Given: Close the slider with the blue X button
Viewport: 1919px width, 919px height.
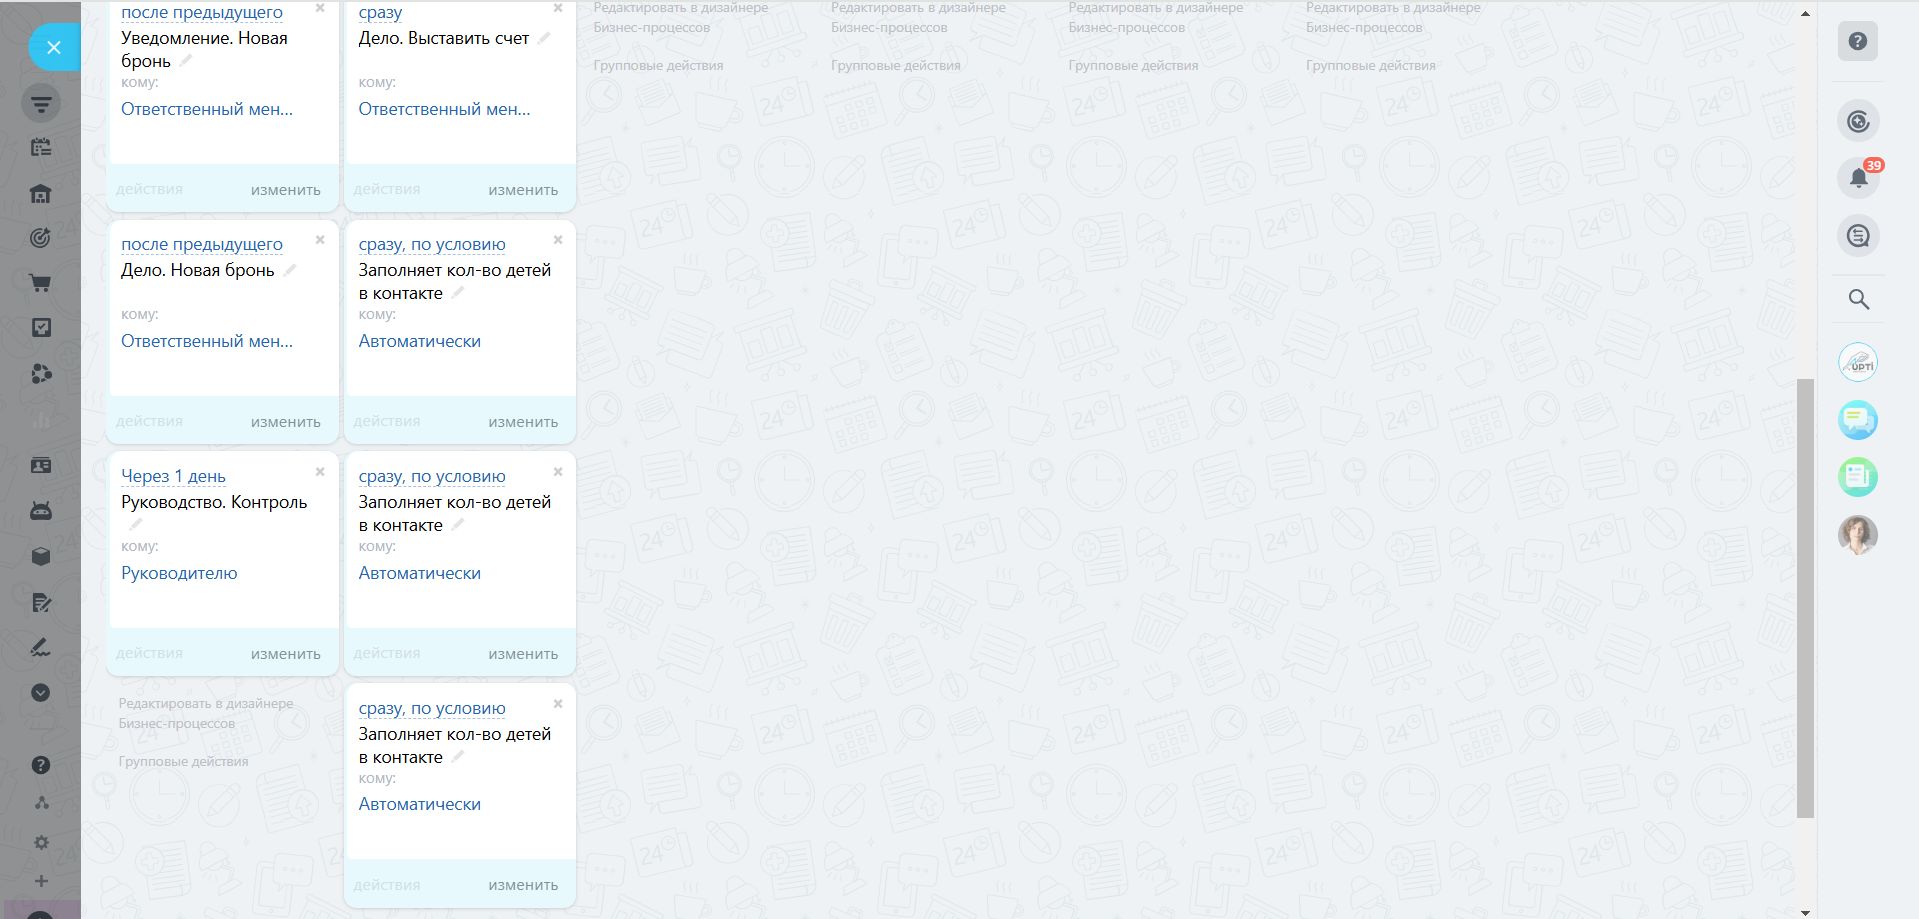Looking at the screenshot, I should click(x=54, y=47).
